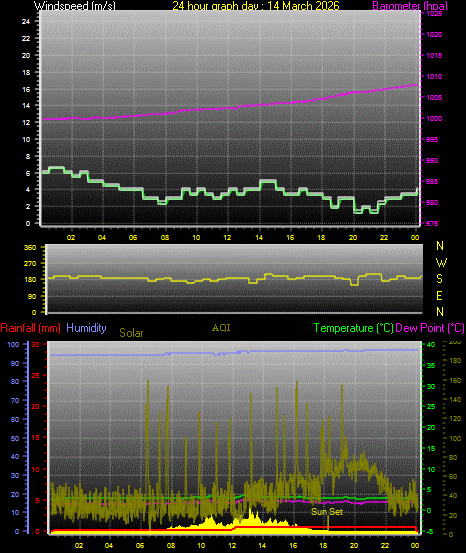Screen dimensions: 466x553
Task: Click the Solar legend label
Action: [x=131, y=333]
